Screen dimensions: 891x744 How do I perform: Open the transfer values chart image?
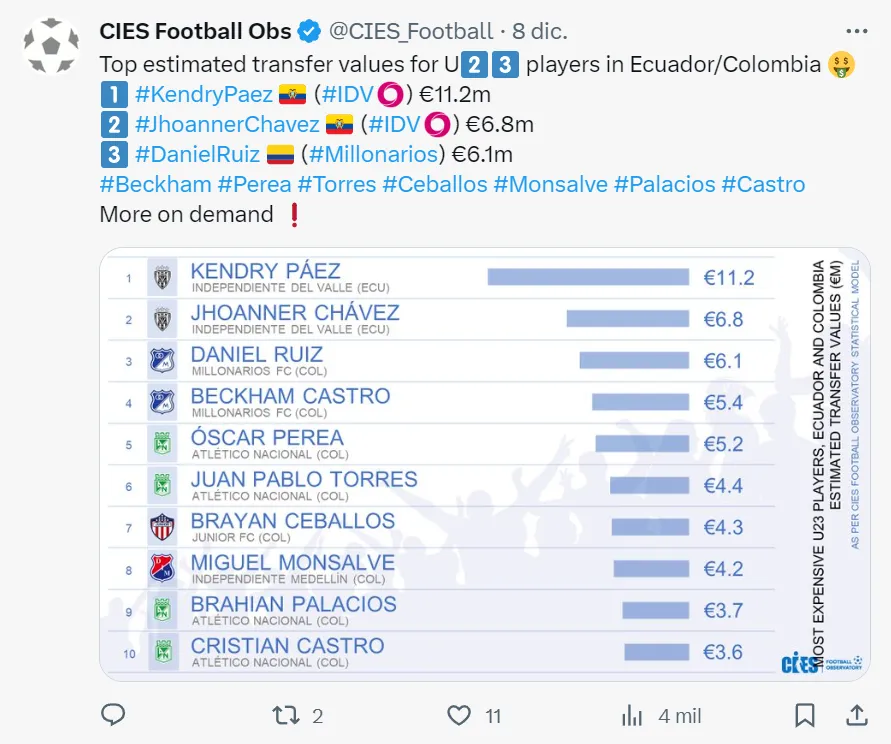(485, 464)
